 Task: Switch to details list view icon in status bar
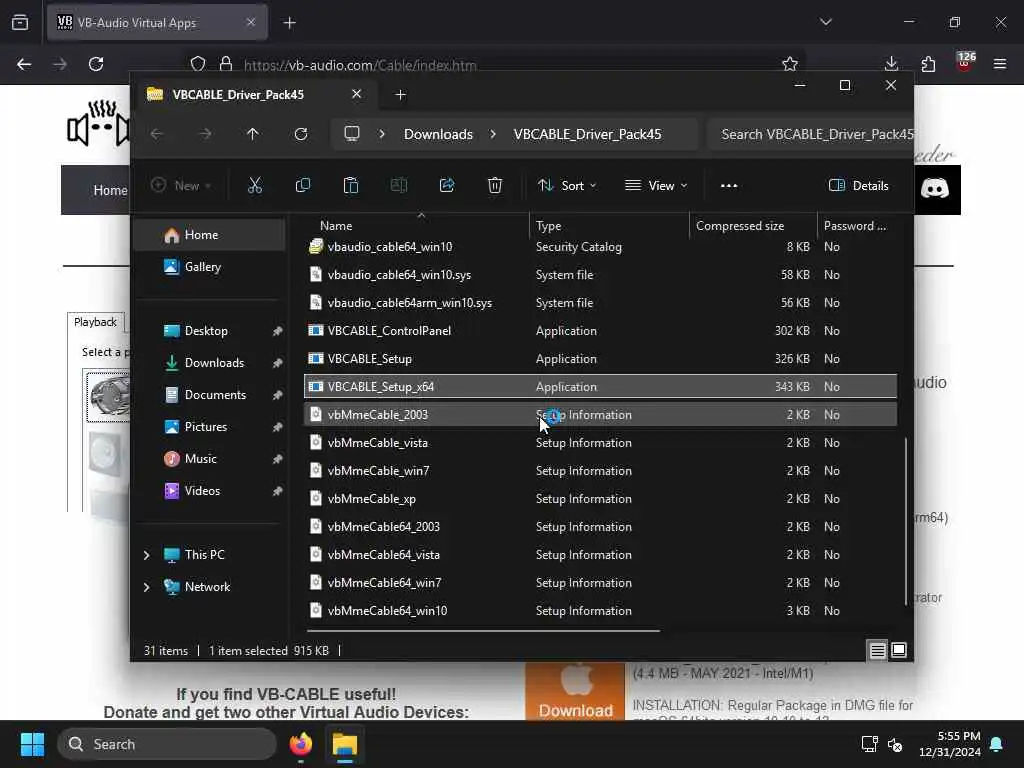point(877,650)
